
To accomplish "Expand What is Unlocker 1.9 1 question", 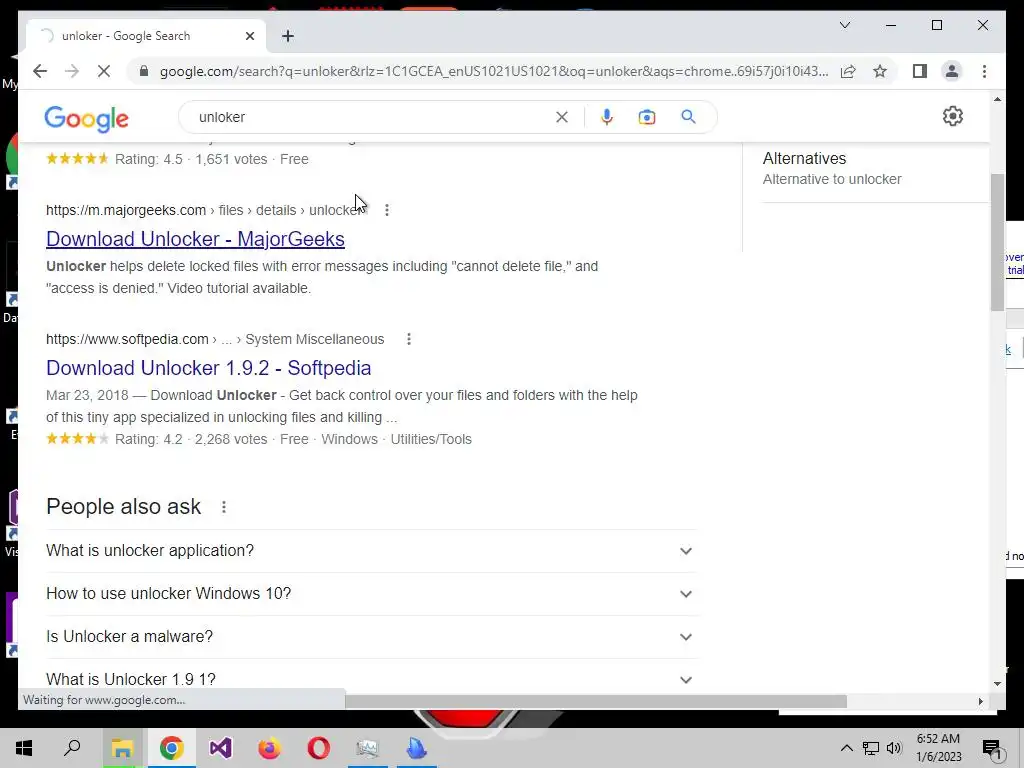I will pyautogui.click(x=371, y=679).
